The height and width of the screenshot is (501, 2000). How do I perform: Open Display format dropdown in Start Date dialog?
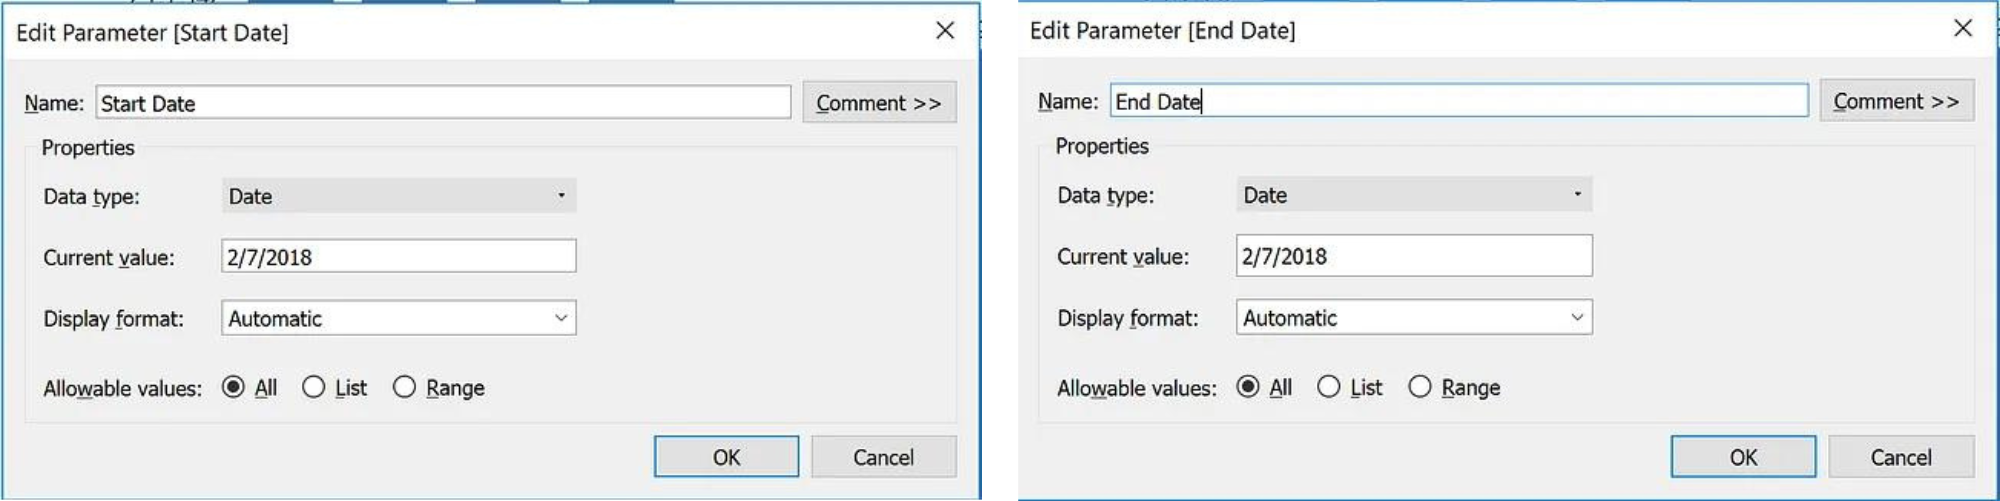tap(399, 318)
